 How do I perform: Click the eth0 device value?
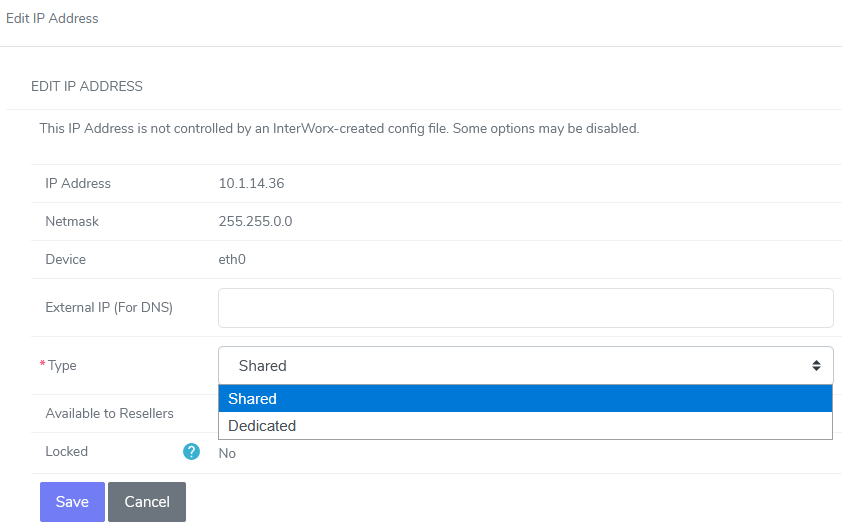(232, 259)
